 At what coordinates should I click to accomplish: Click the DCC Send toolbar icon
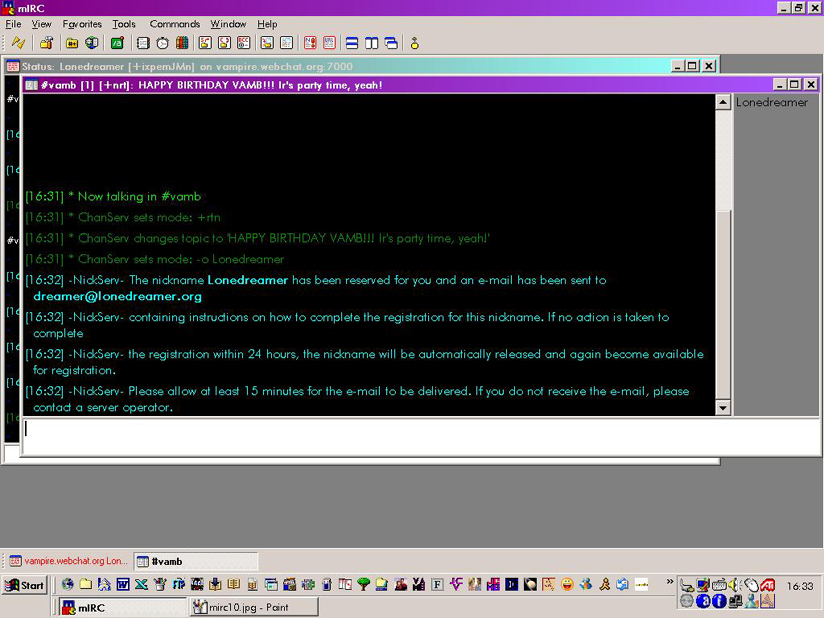205,43
